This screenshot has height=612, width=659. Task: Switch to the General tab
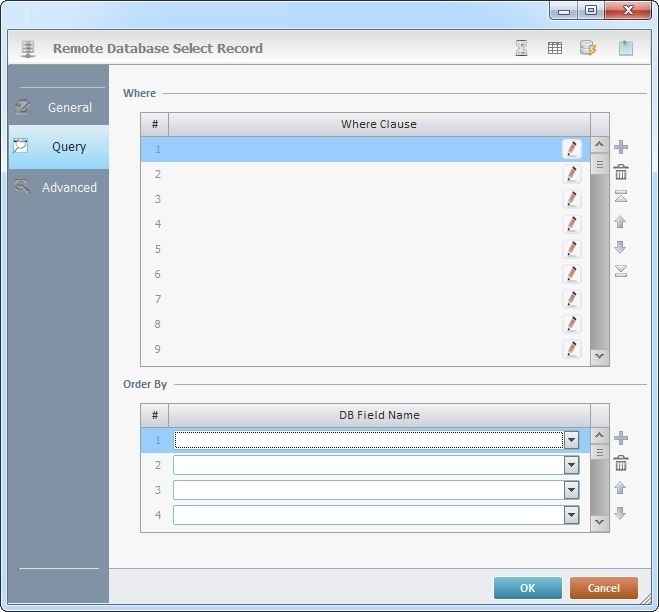click(58, 108)
